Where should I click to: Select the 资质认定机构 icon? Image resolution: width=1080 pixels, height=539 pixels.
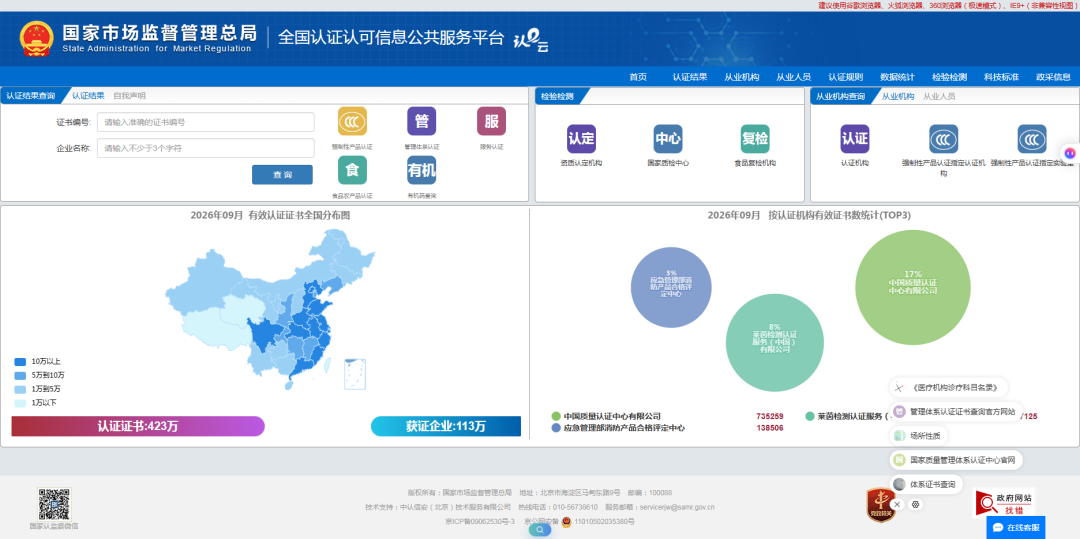point(581,138)
